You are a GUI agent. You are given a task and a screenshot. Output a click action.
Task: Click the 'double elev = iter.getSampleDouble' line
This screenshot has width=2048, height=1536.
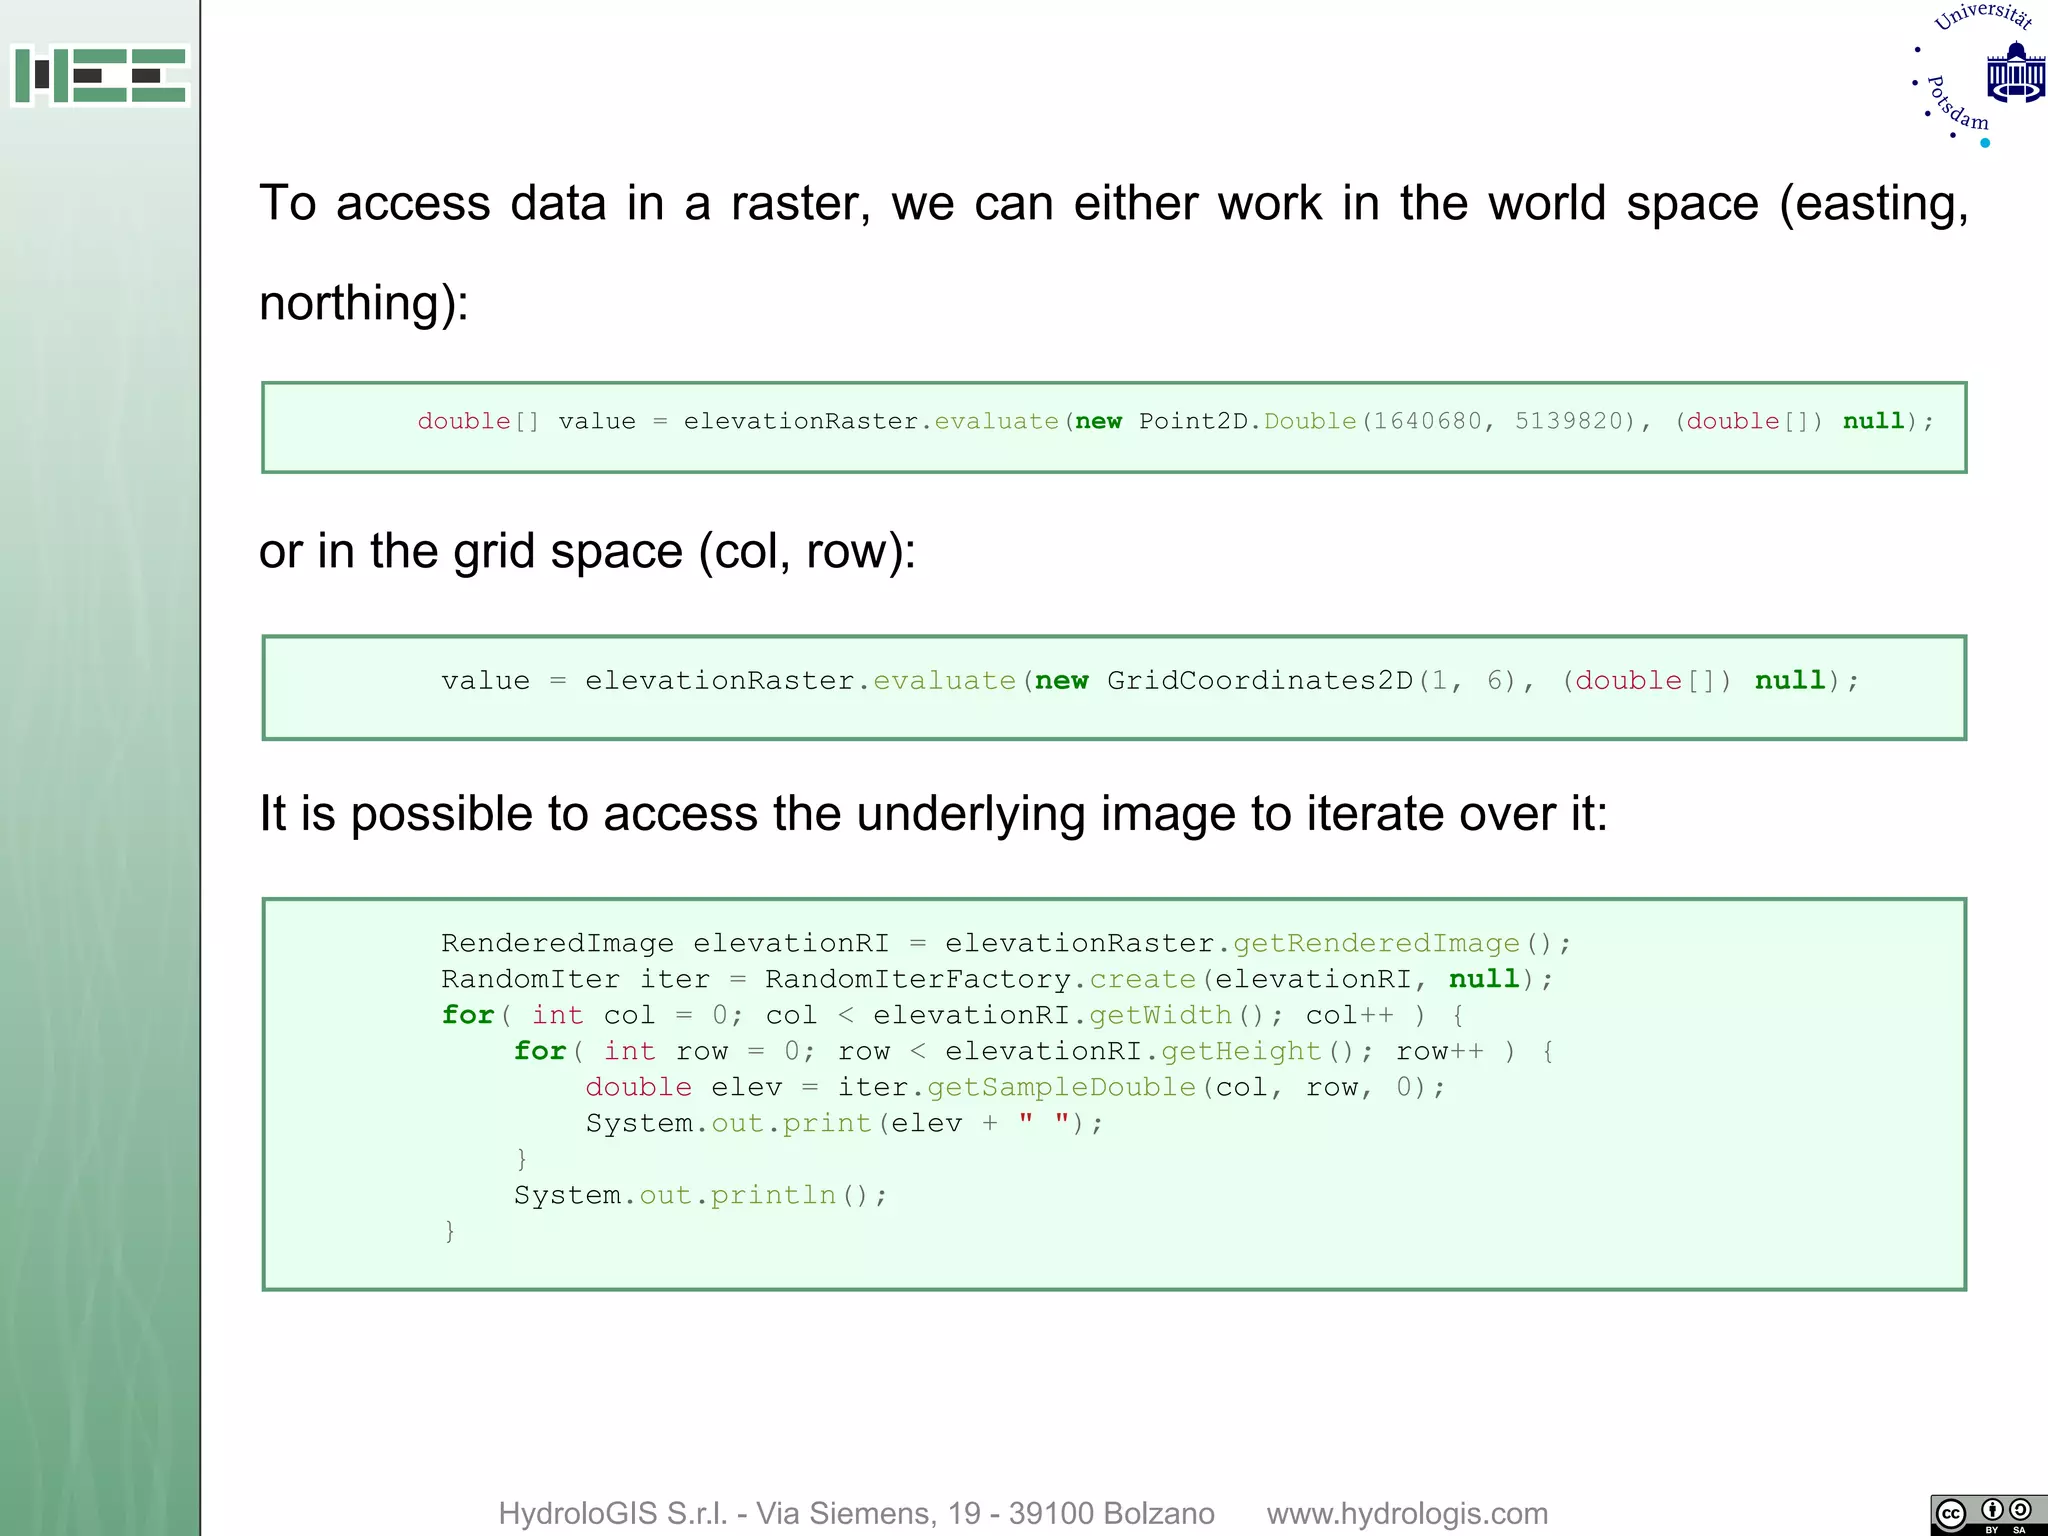1015,1087
